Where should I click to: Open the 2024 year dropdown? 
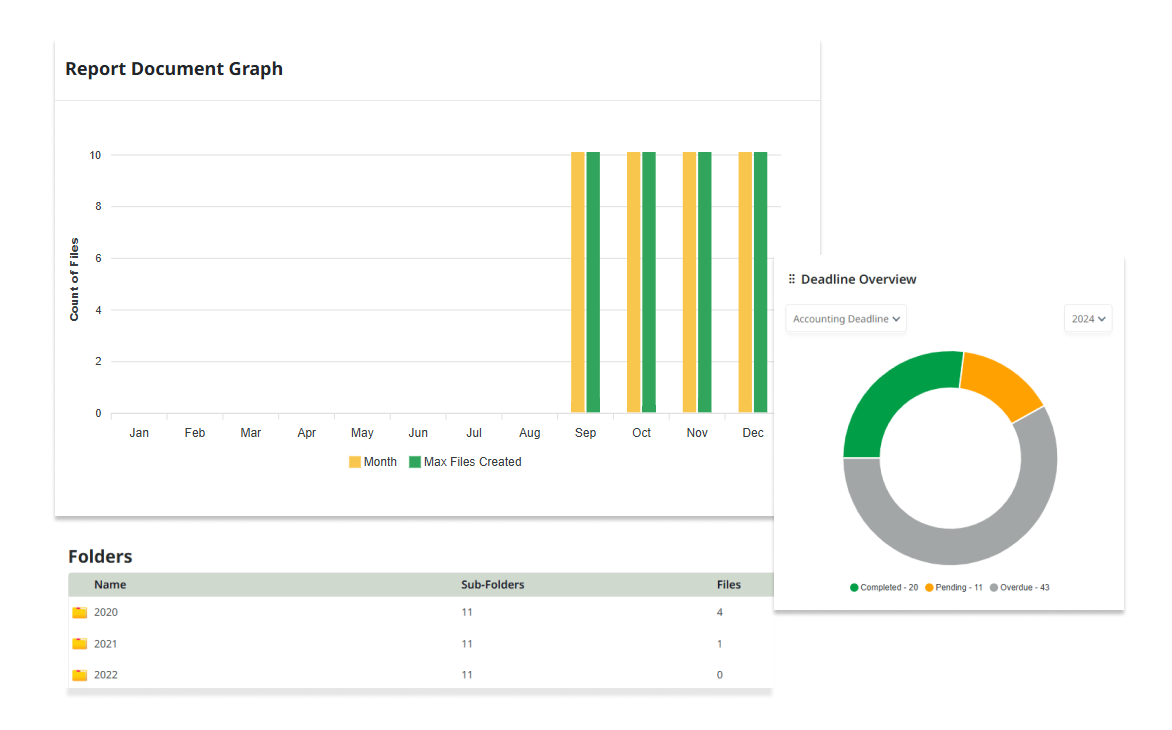(1088, 319)
